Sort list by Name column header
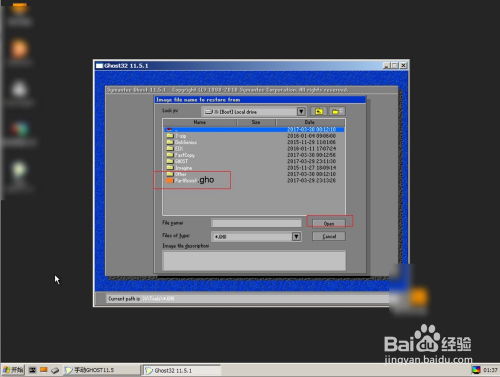 [199, 122]
